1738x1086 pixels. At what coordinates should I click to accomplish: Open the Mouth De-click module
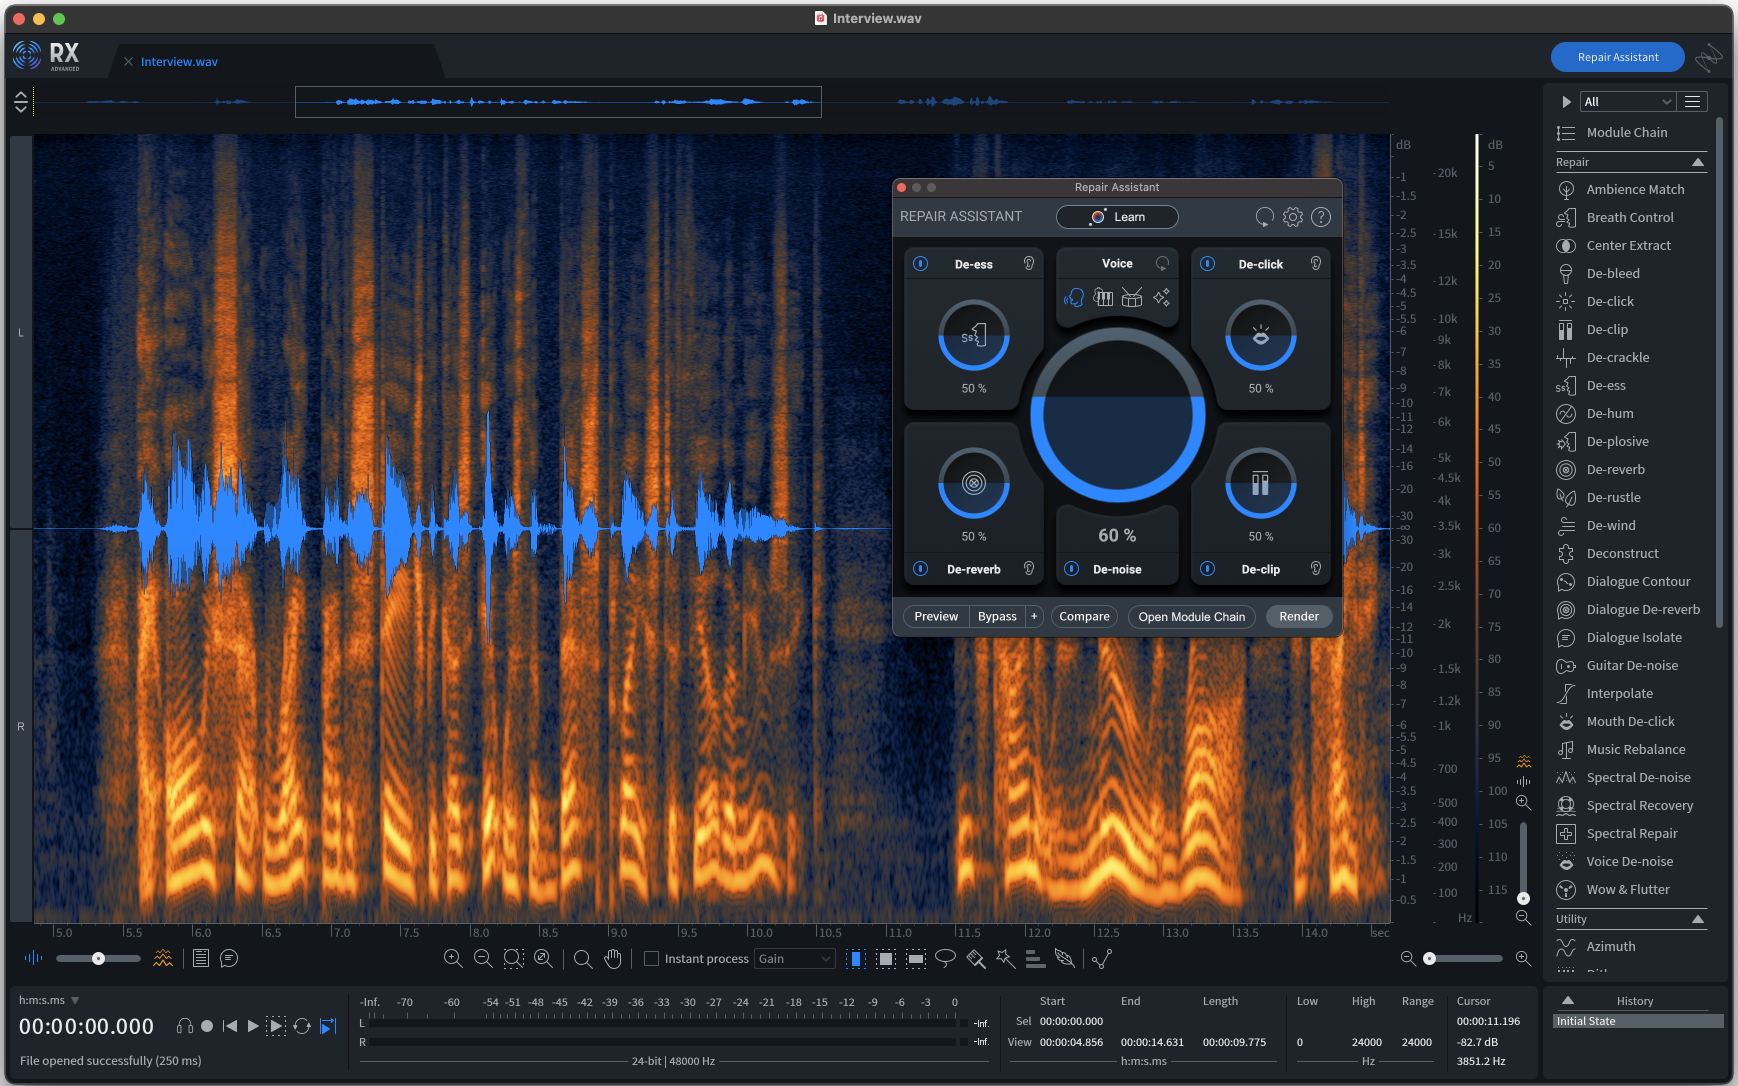click(1629, 721)
